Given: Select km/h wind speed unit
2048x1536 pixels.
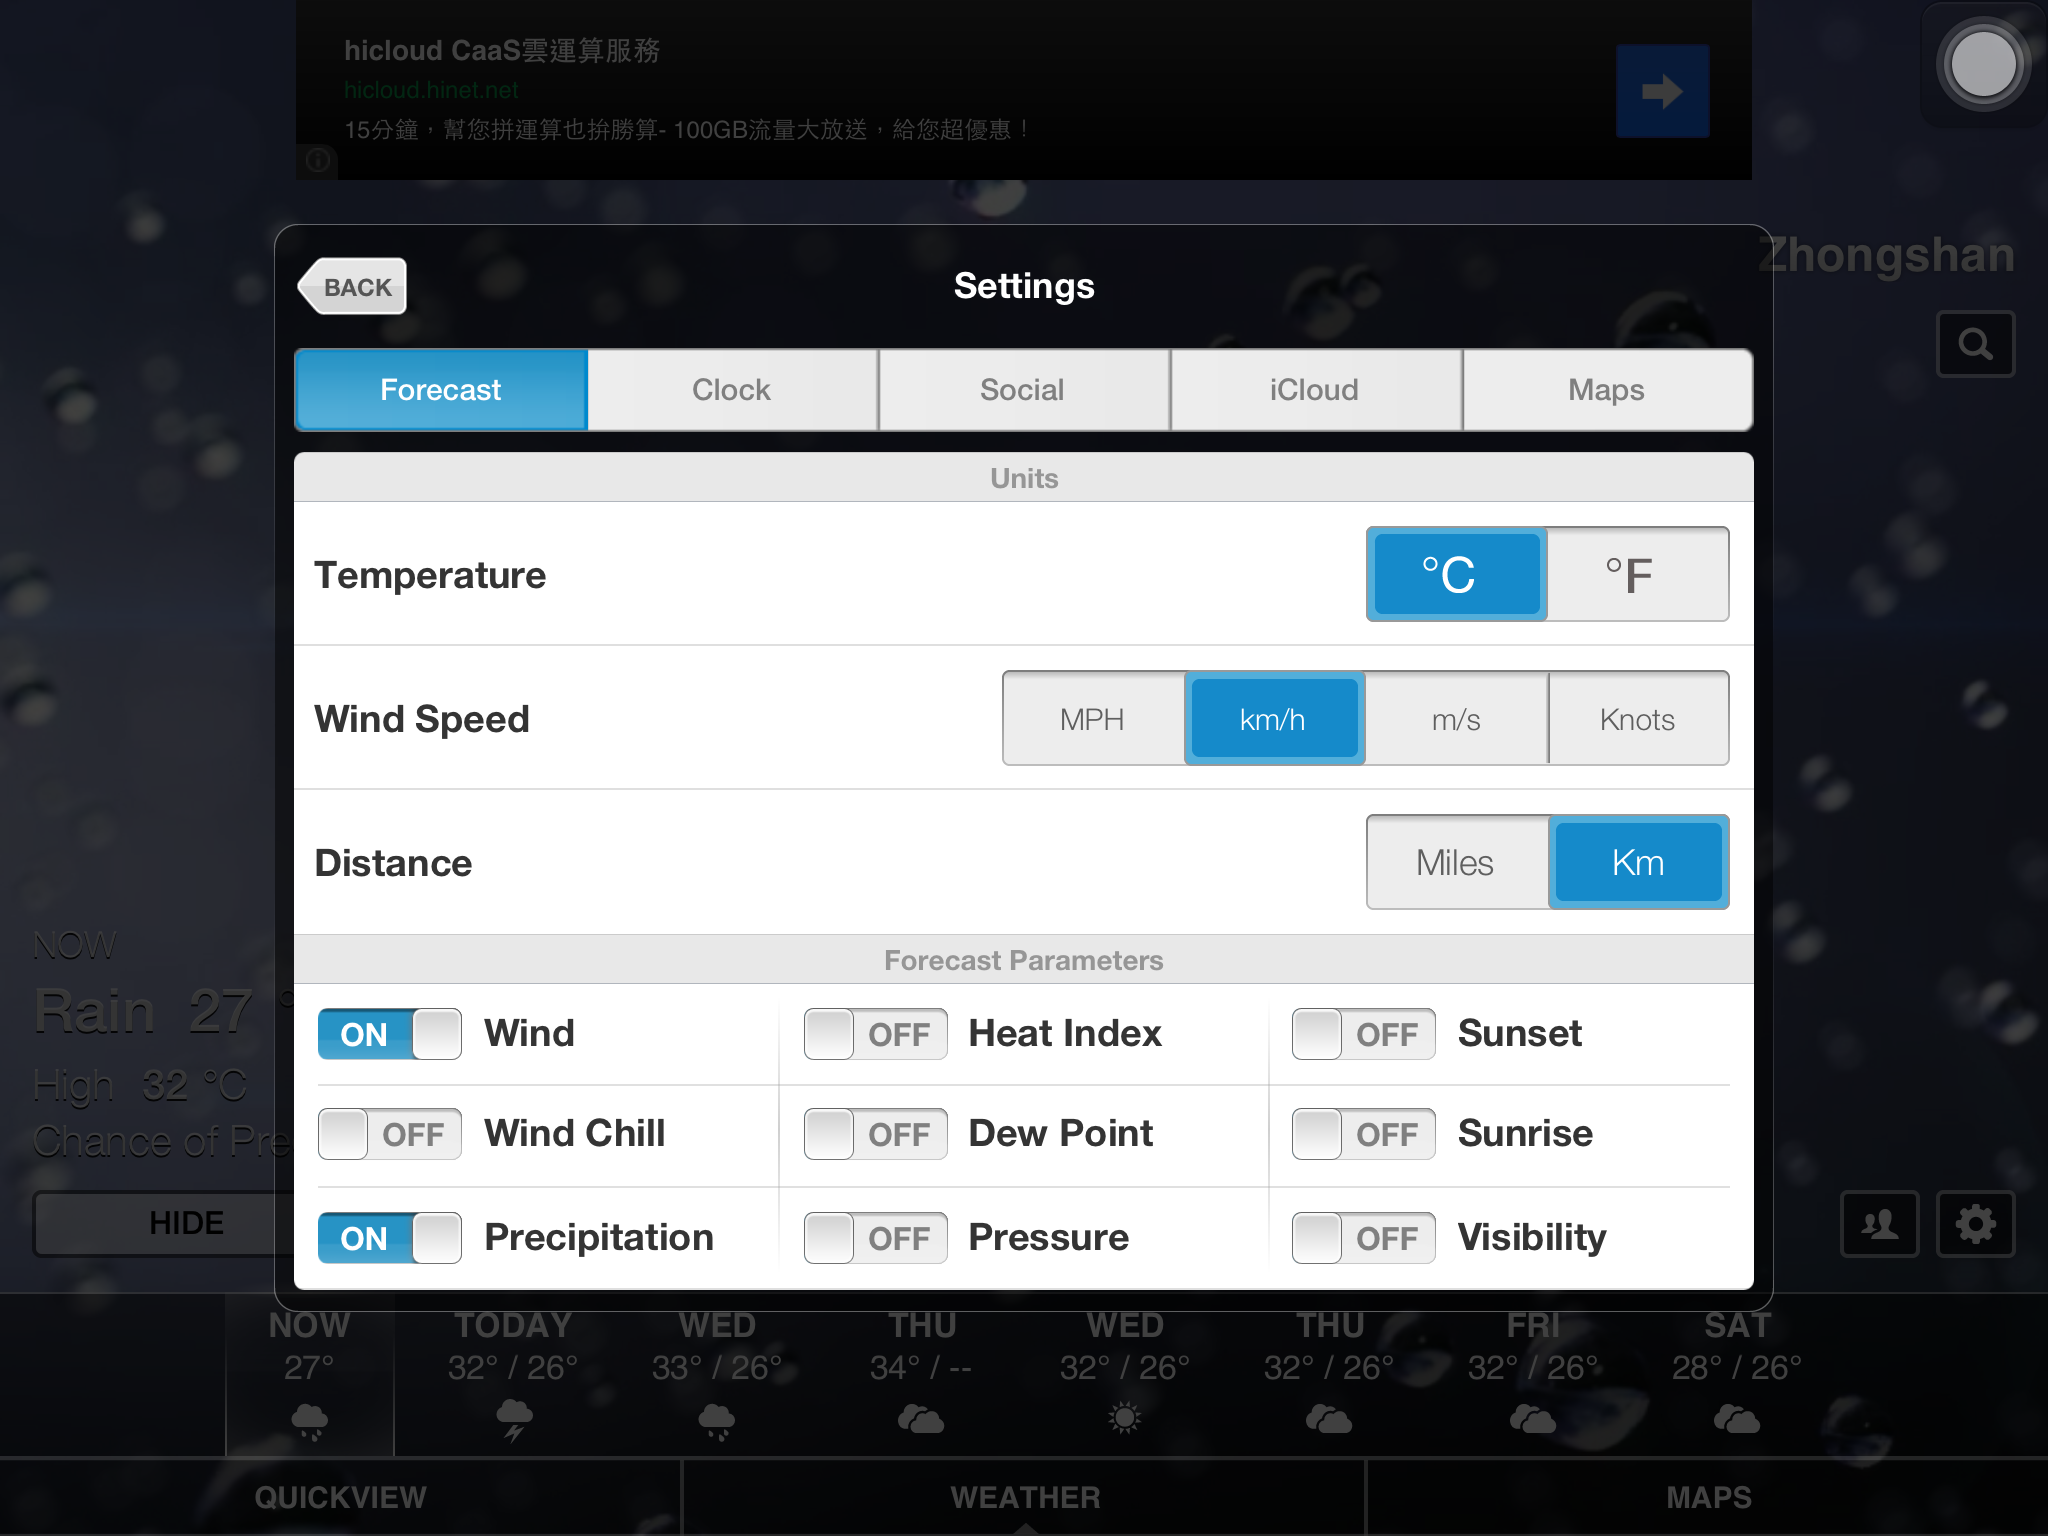Looking at the screenshot, I should click(x=1274, y=716).
